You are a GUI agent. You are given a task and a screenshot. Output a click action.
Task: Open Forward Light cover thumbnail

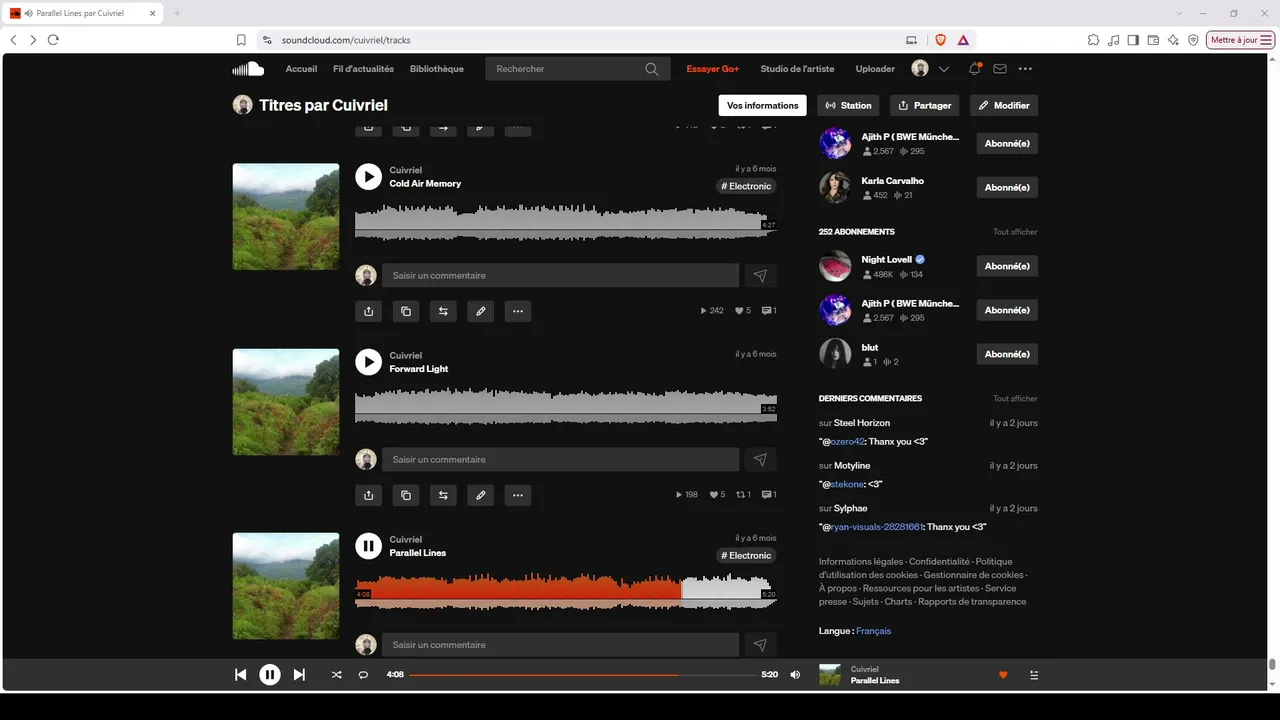286,402
